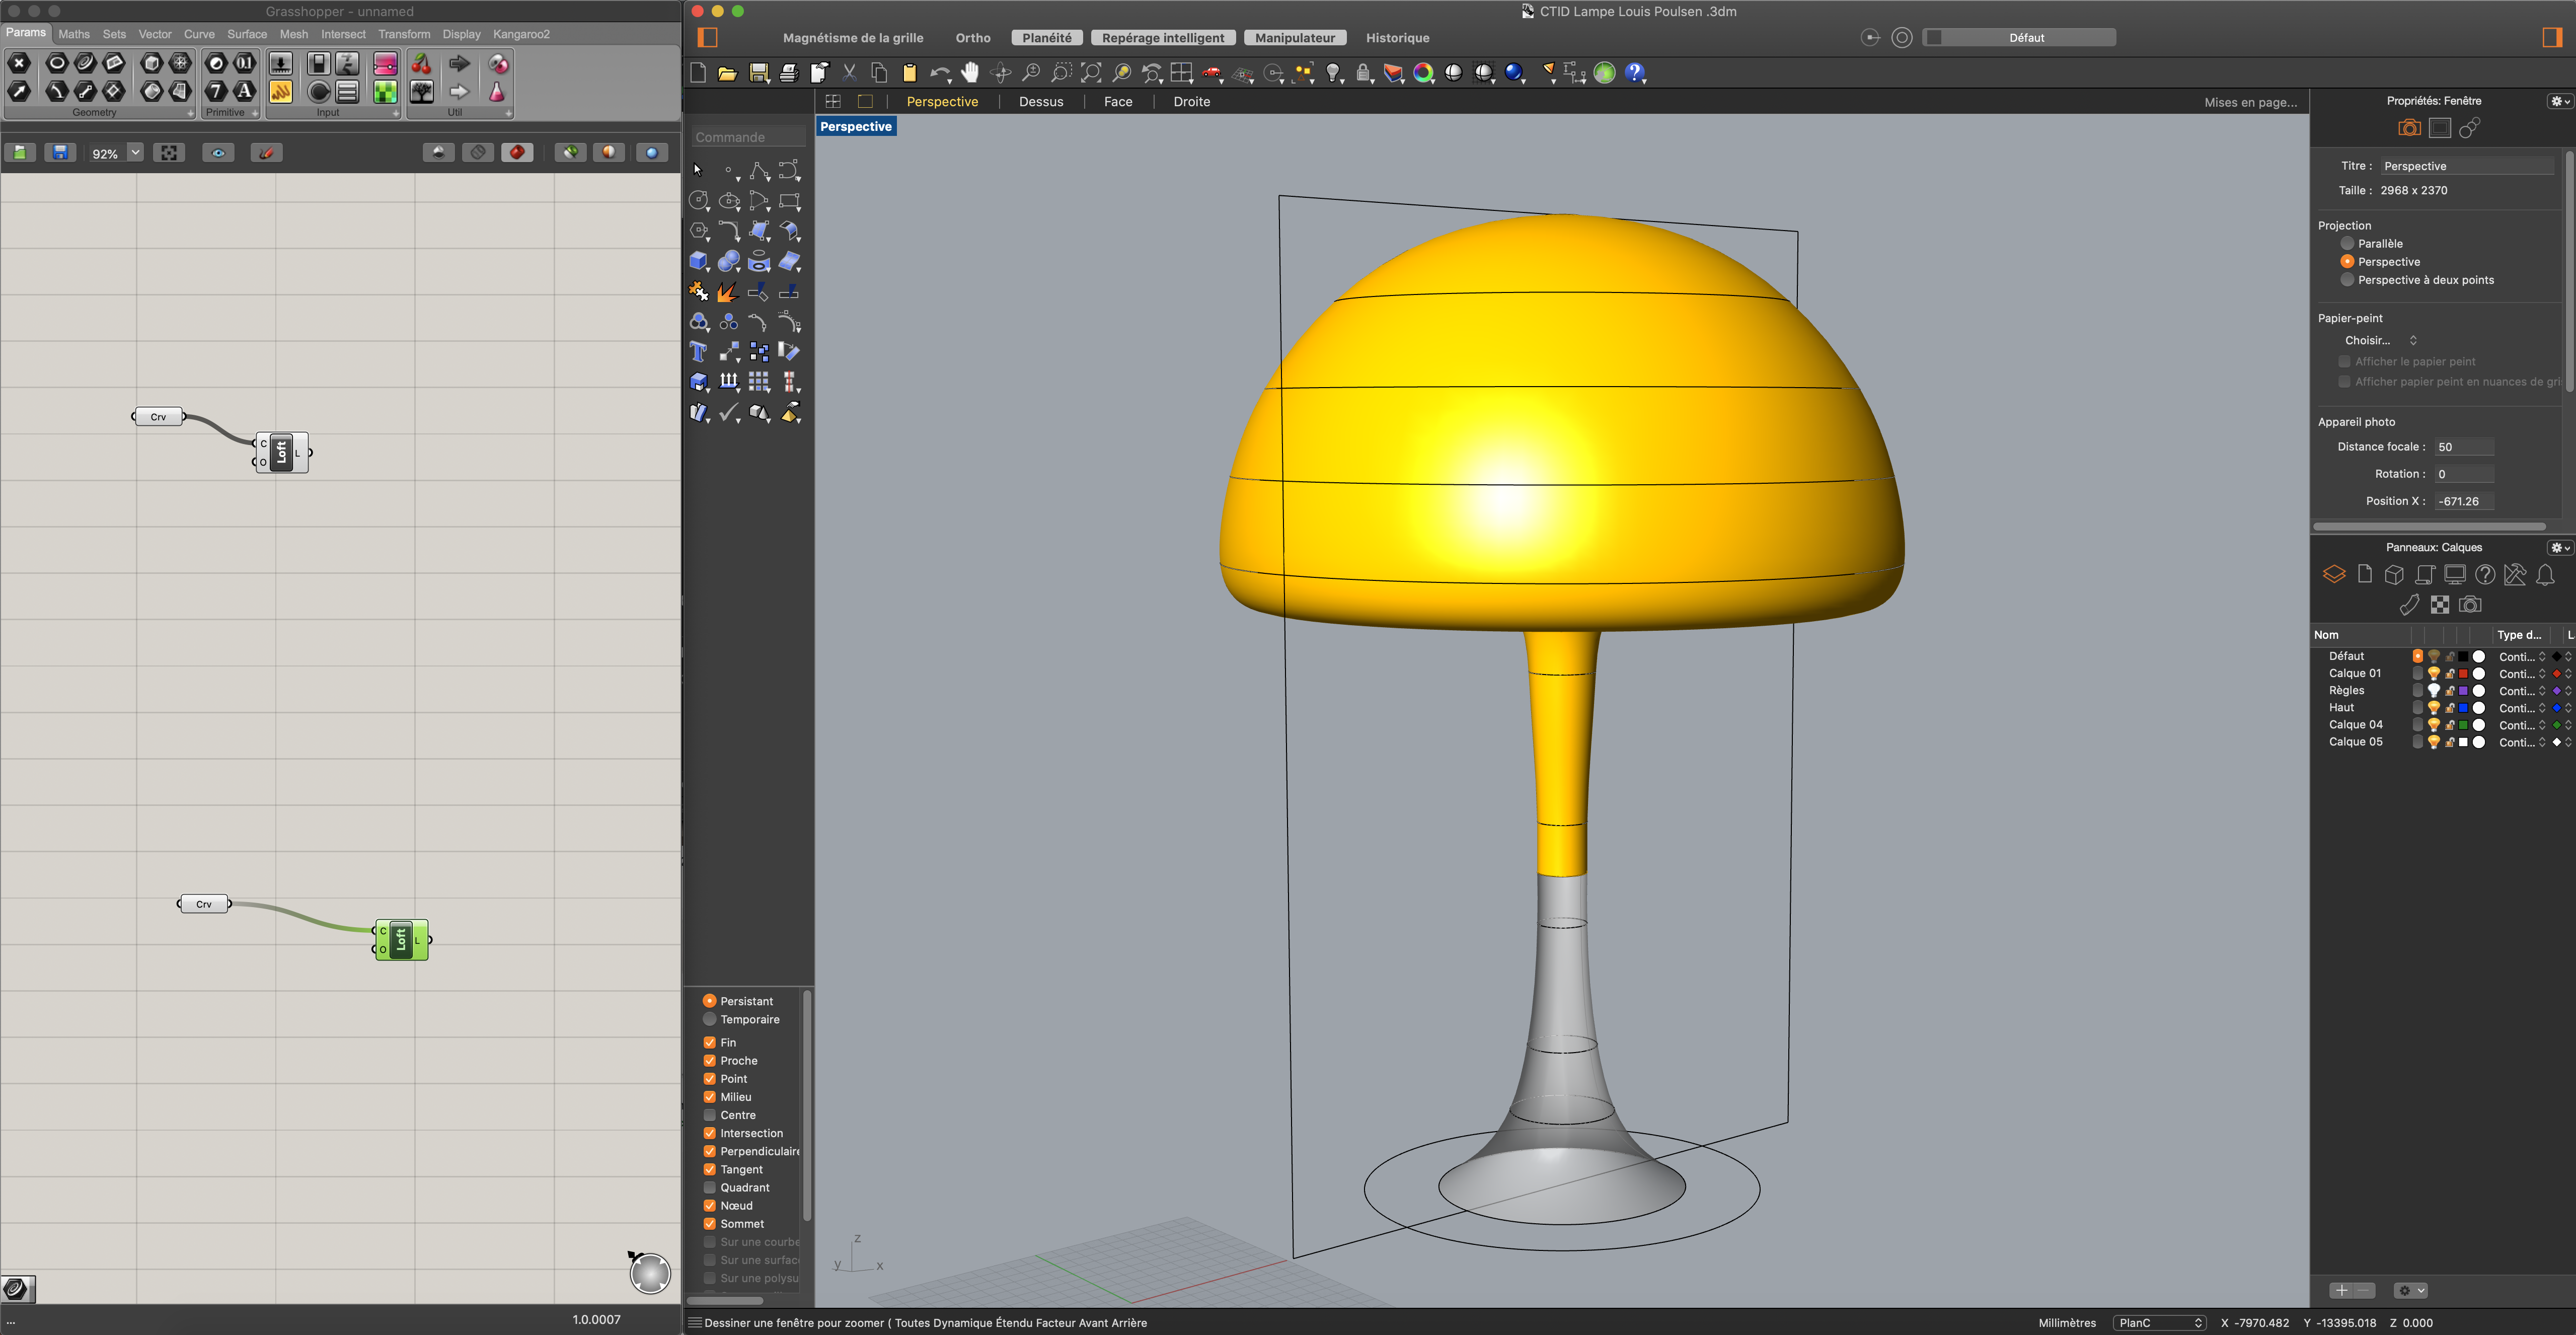Click the red color swatch of Calque 01
Screen dimensions: 2576x1335
2463,673
